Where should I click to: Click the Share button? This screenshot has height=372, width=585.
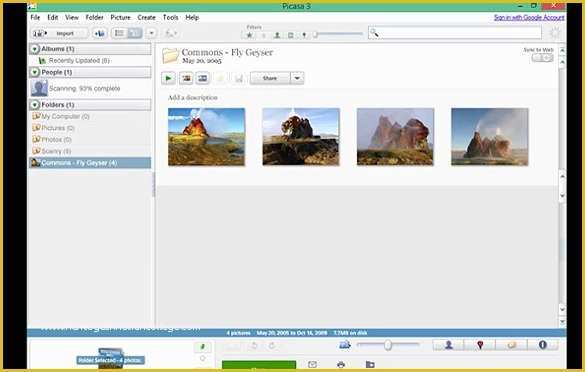(x=270, y=78)
